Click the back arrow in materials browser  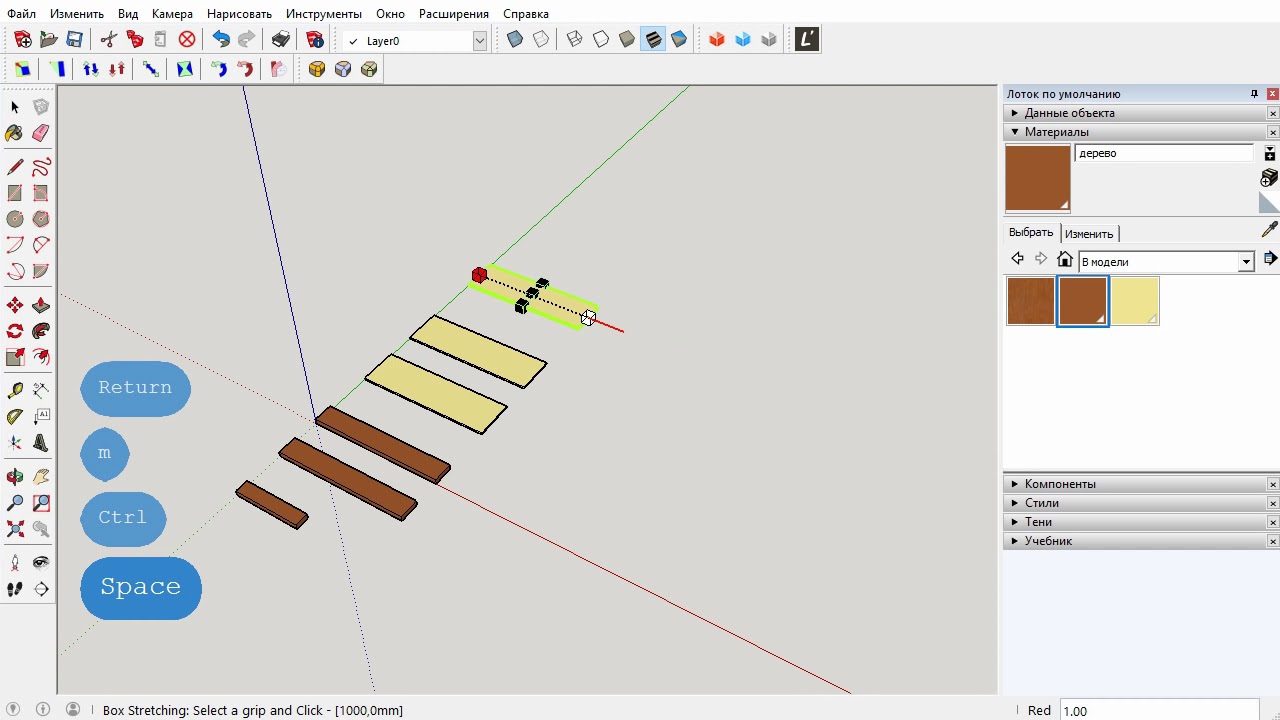pos(1017,259)
